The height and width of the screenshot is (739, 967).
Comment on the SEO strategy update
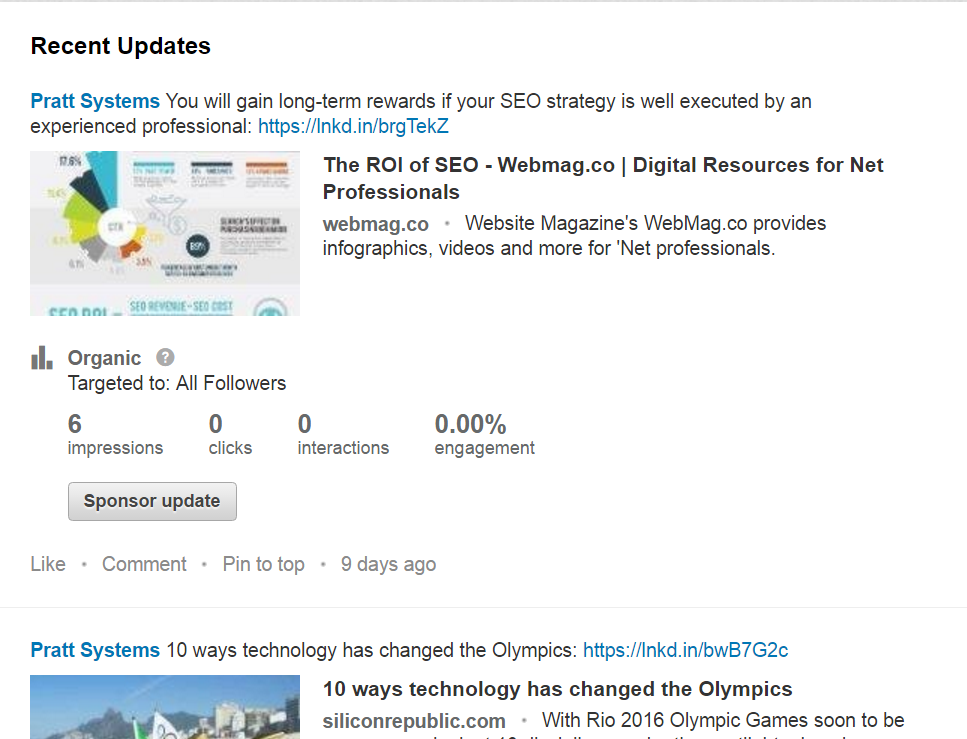(x=144, y=564)
